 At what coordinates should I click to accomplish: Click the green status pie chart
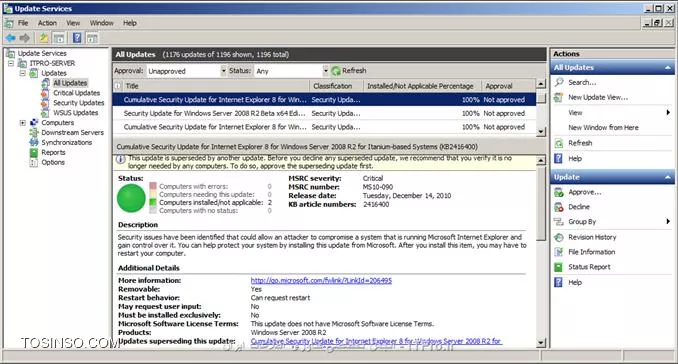[131, 198]
